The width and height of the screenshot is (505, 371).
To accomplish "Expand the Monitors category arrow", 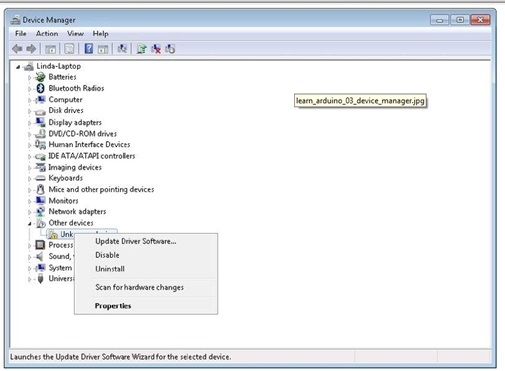I will click(29, 201).
